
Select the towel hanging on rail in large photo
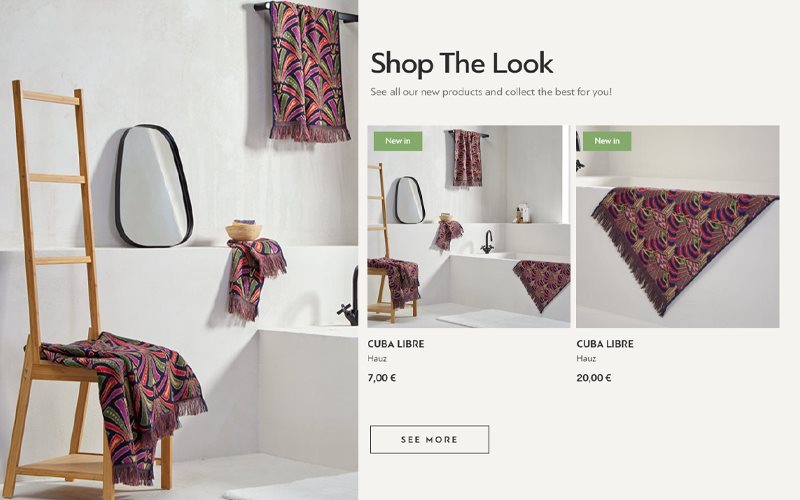tap(308, 71)
